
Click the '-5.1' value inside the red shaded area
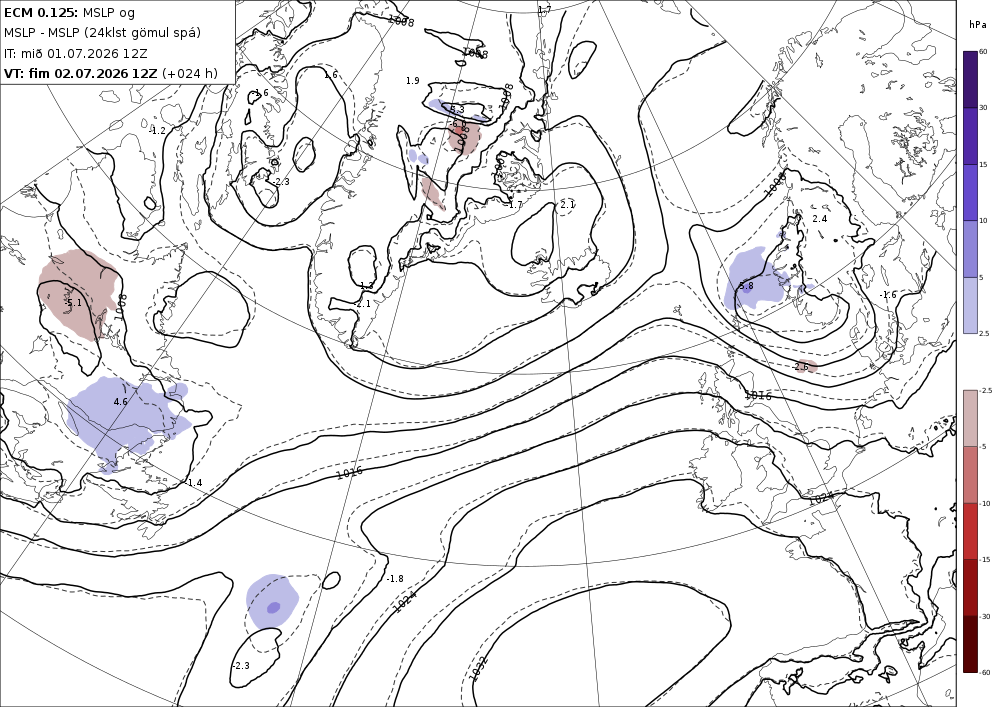tap(74, 303)
